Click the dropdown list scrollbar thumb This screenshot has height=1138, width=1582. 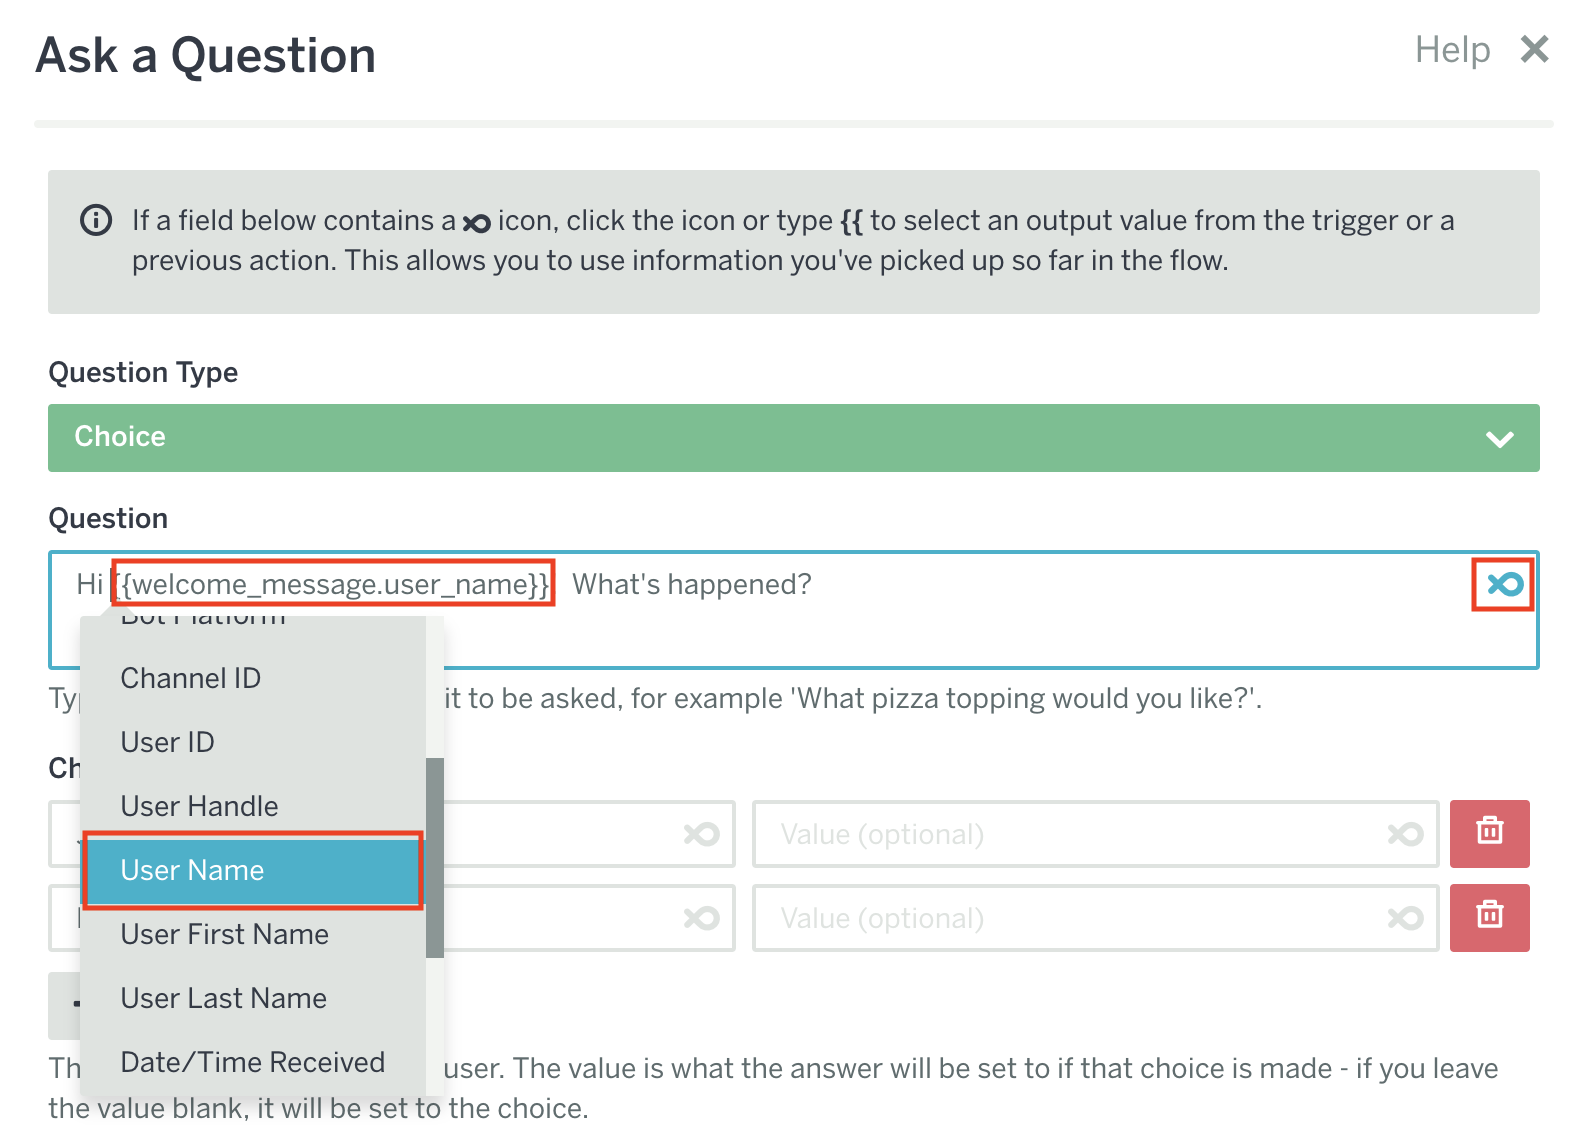434,857
